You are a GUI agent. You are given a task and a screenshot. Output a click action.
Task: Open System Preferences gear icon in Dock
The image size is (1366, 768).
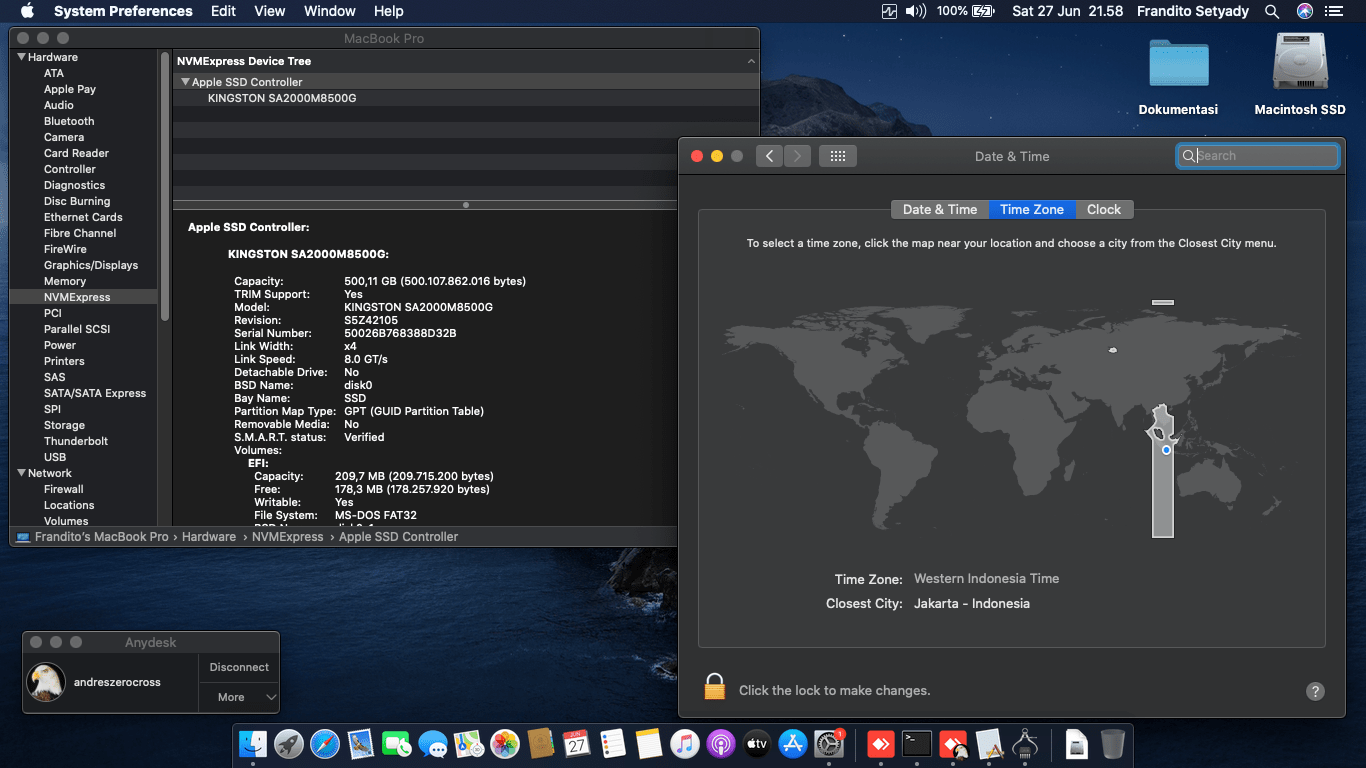[x=829, y=744]
